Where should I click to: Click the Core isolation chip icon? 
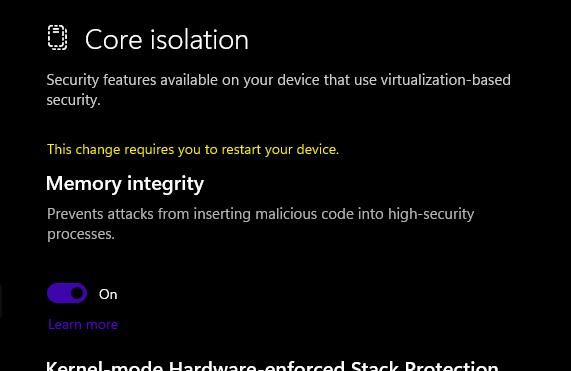pyautogui.click(x=58, y=38)
